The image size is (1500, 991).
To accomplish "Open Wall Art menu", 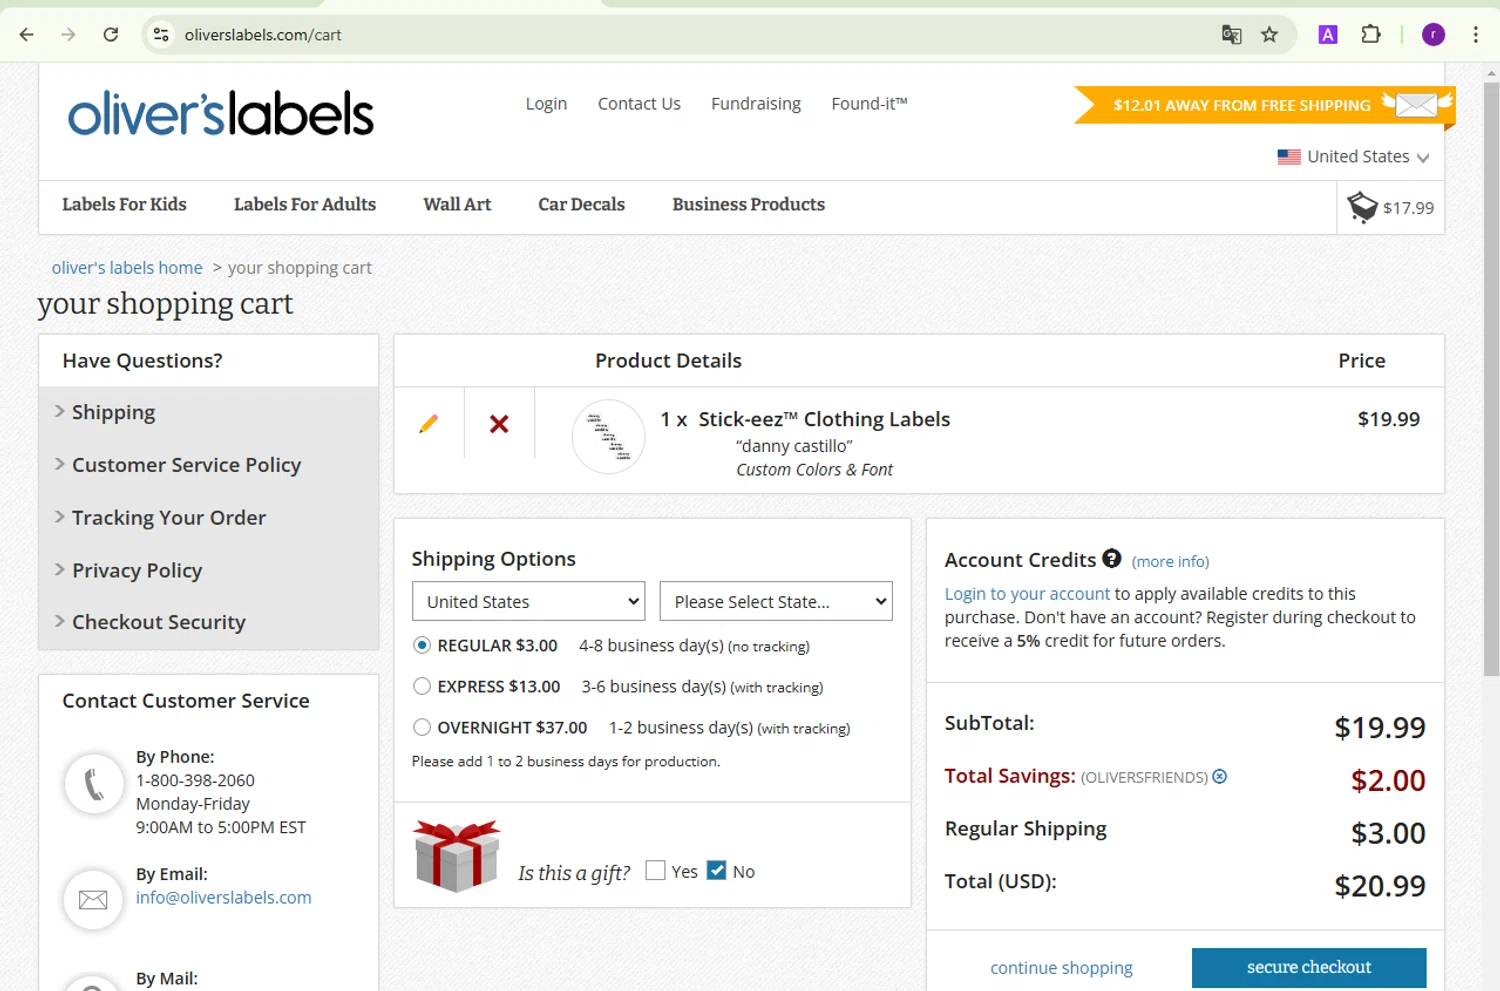I will [457, 205].
